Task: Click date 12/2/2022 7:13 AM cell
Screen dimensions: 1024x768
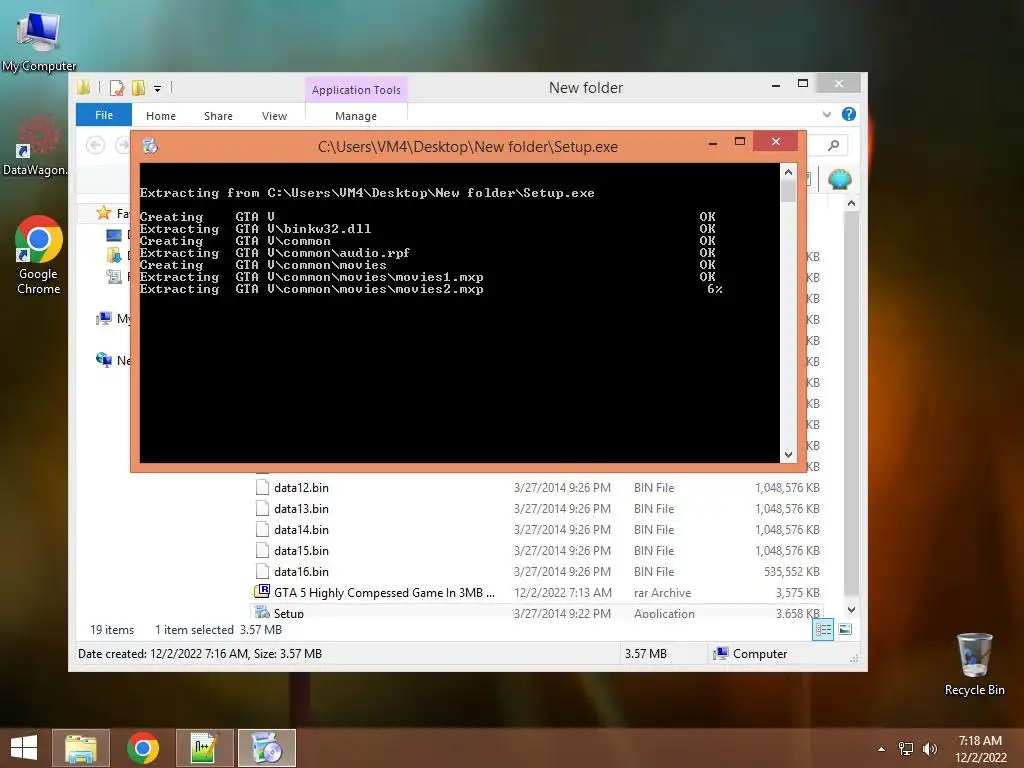Action: (x=563, y=592)
